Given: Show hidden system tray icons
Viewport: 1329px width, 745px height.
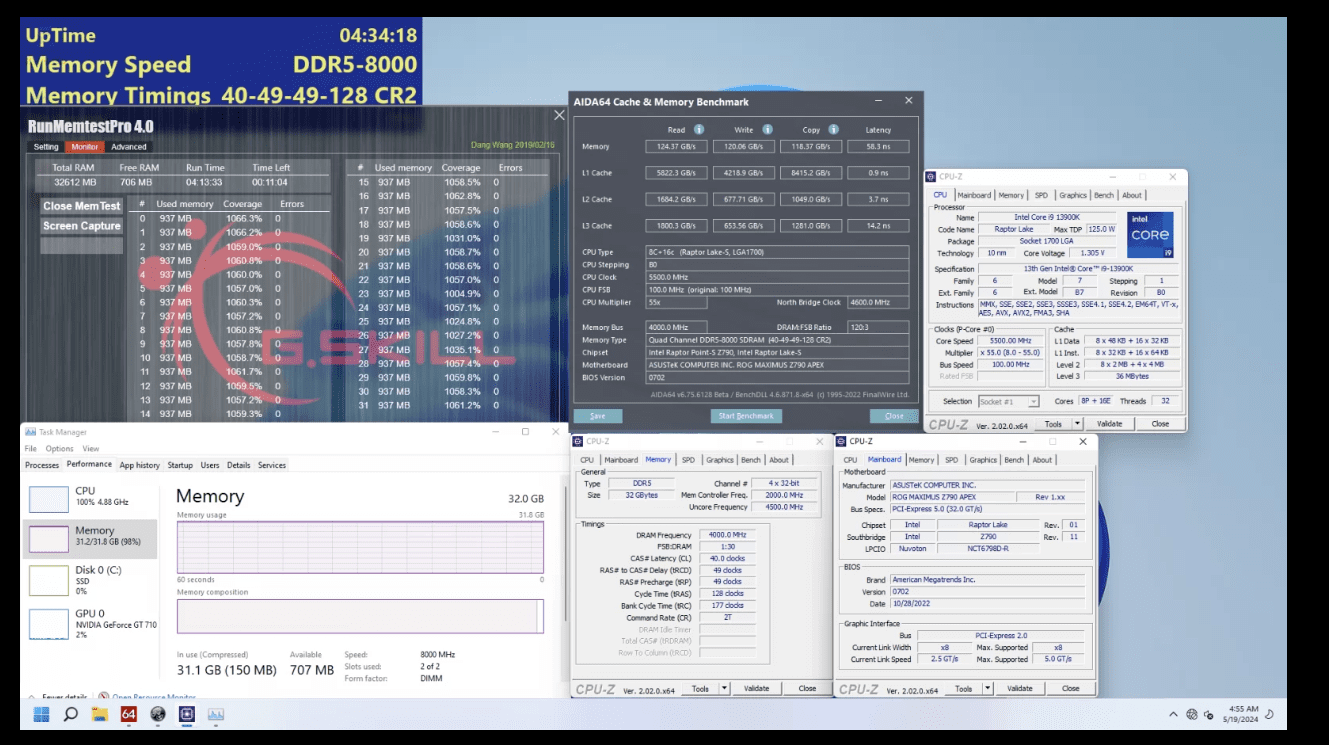Looking at the screenshot, I should (x=1174, y=715).
